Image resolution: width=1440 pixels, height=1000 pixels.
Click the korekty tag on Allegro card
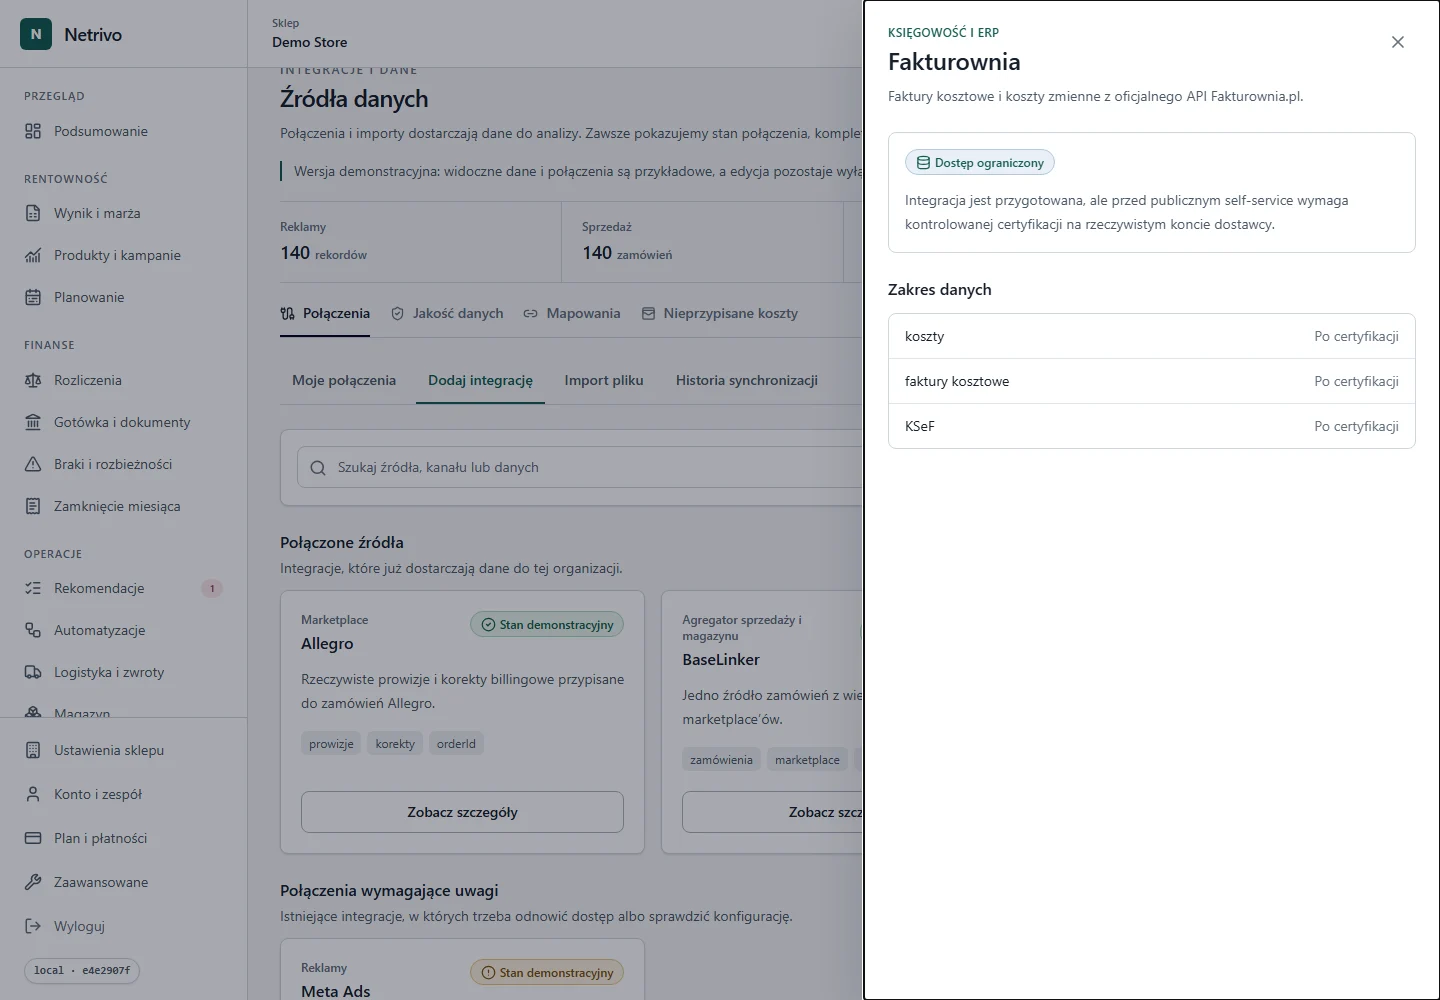click(x=395, y=744)
